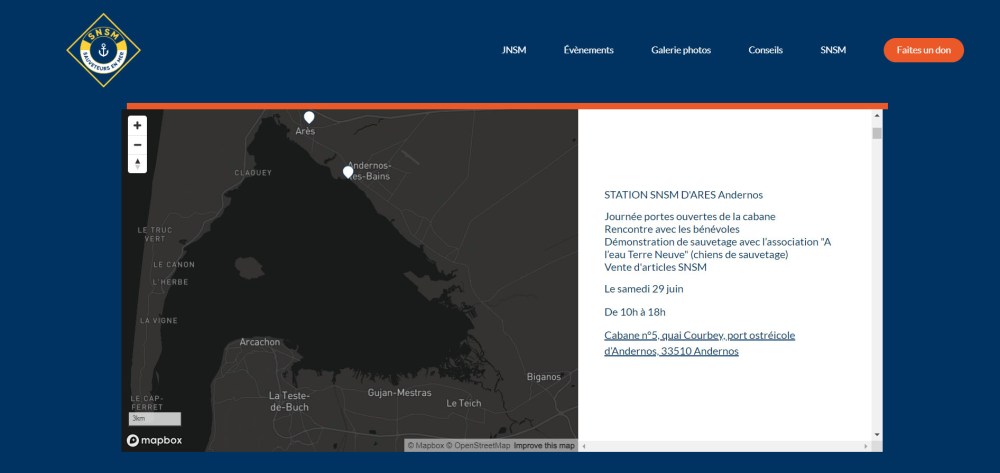1000x473 pixels.
Task: Open the JNSM menu item
Action: click(514, 50)
